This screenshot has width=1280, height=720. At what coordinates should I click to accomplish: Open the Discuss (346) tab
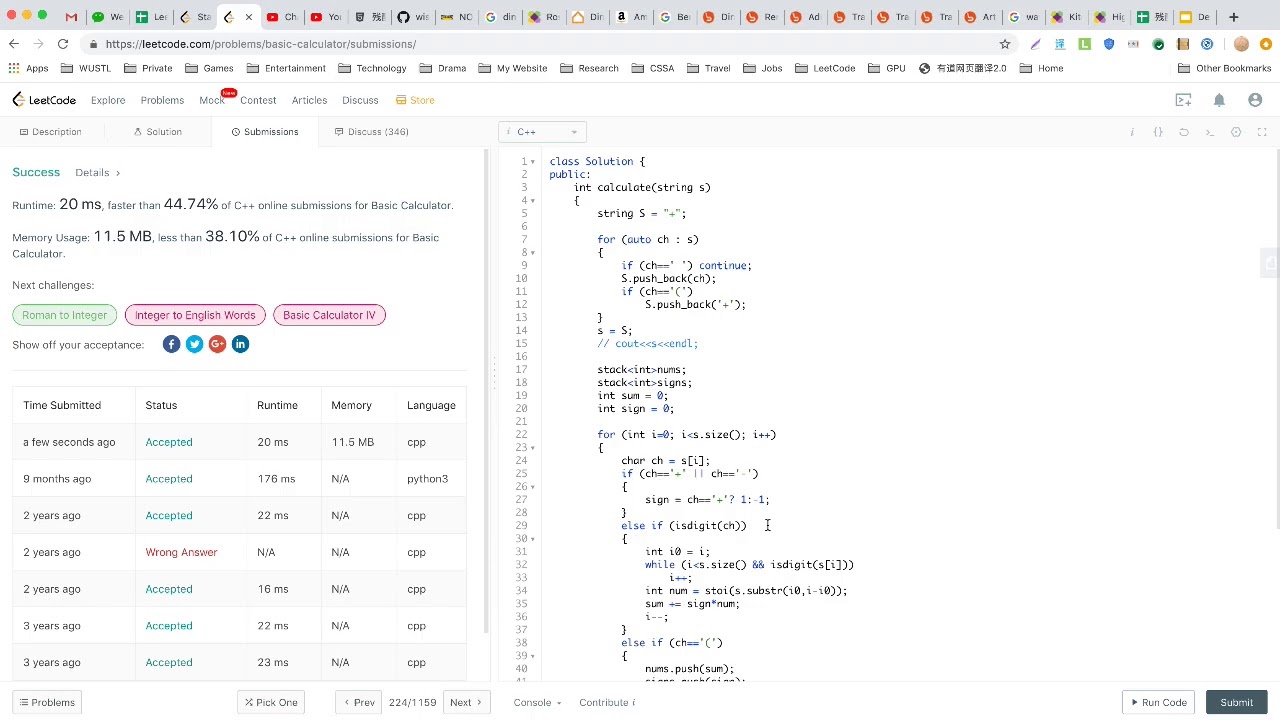372,132
